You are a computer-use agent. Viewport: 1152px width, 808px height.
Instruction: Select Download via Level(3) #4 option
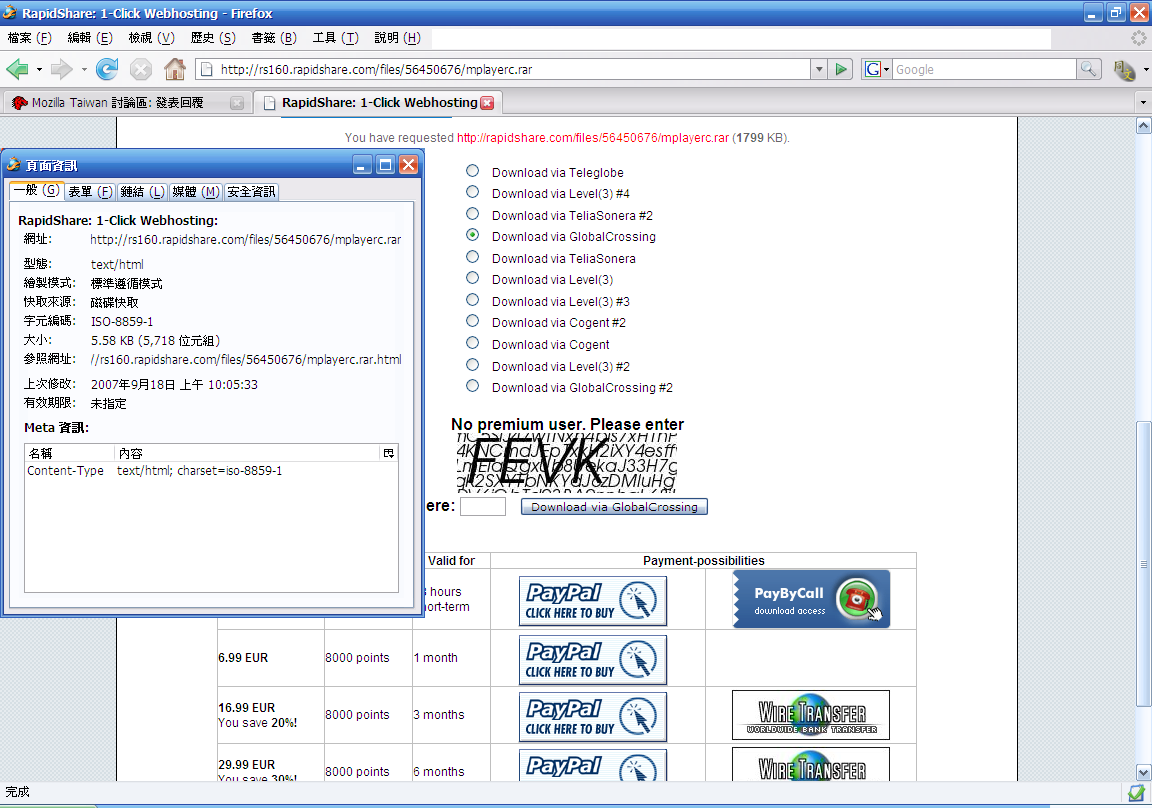pyautogui.click(x=472, y=192)
